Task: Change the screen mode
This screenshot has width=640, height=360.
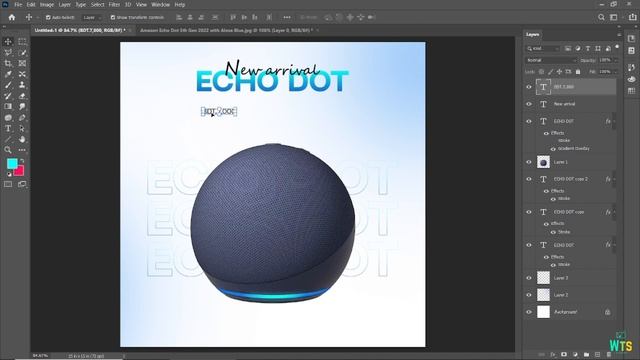Action: [22, 184]
